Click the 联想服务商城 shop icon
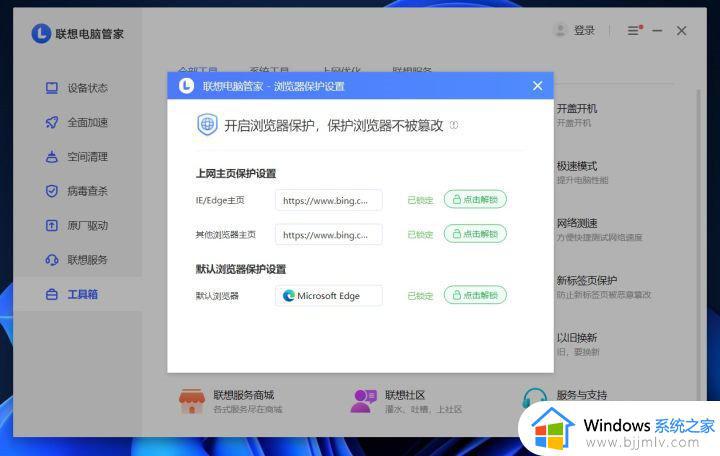The height and width of the screenshot is (456, 720). (191, 401)
